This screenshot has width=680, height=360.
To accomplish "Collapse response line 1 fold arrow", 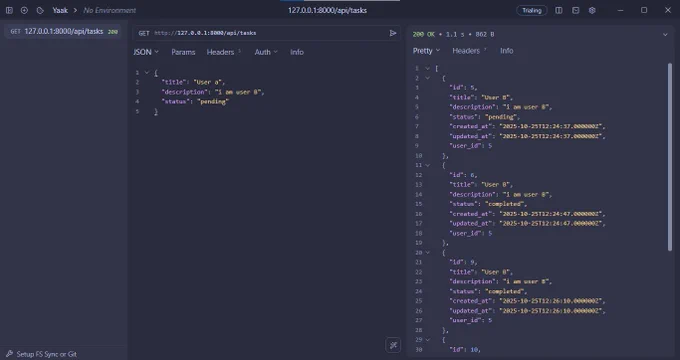I will [427, 68].
